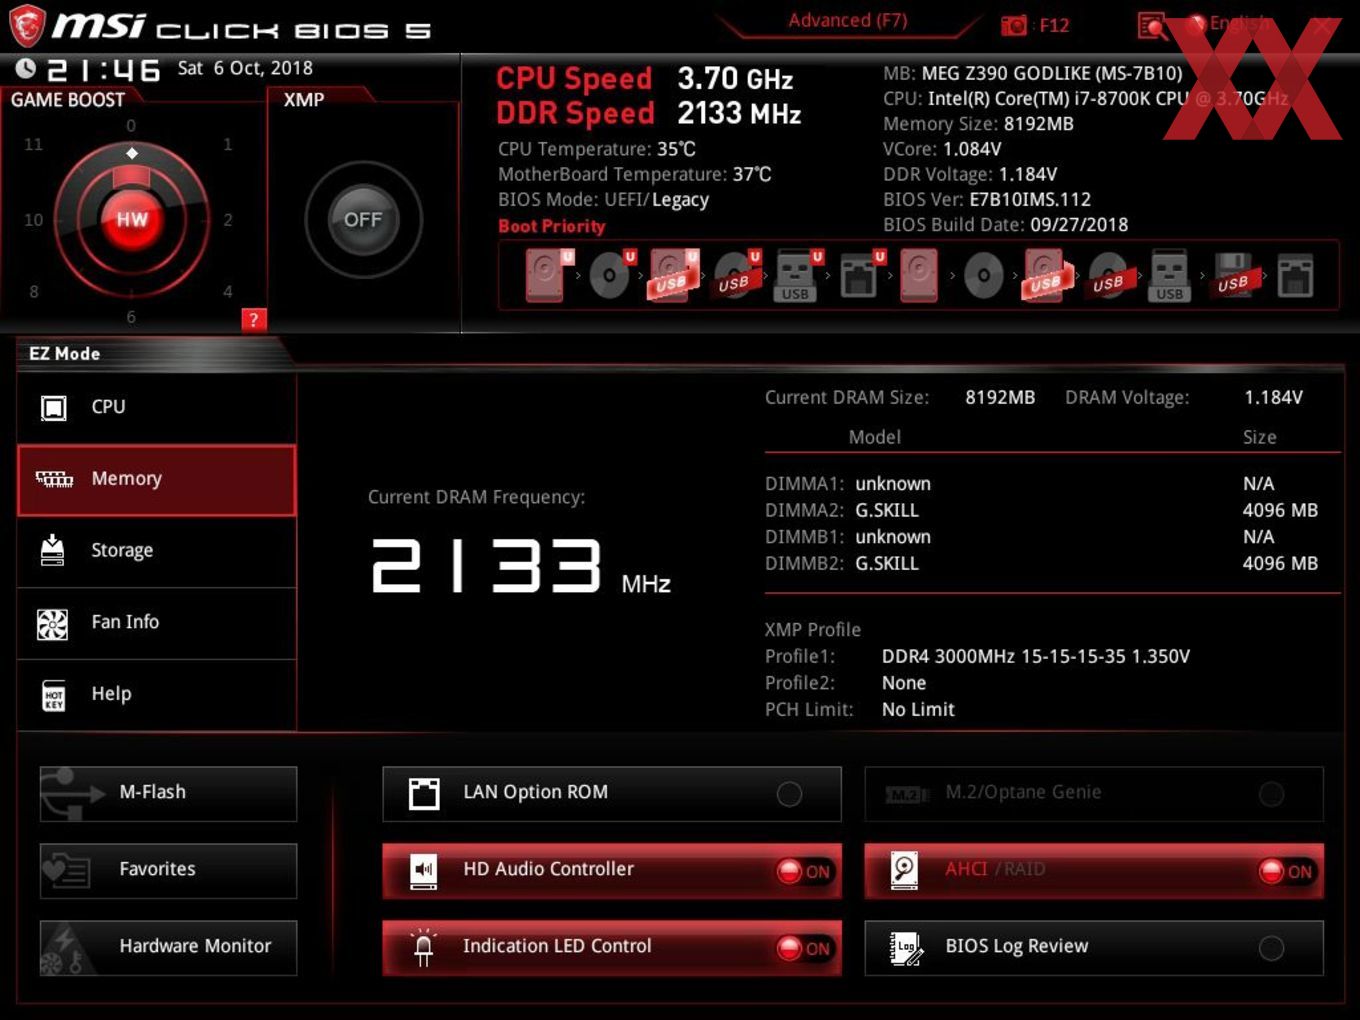Select the UEFI USB hard disk boot icon
The width and height of the screenshot is (1360, 1020).
point(673,275)
